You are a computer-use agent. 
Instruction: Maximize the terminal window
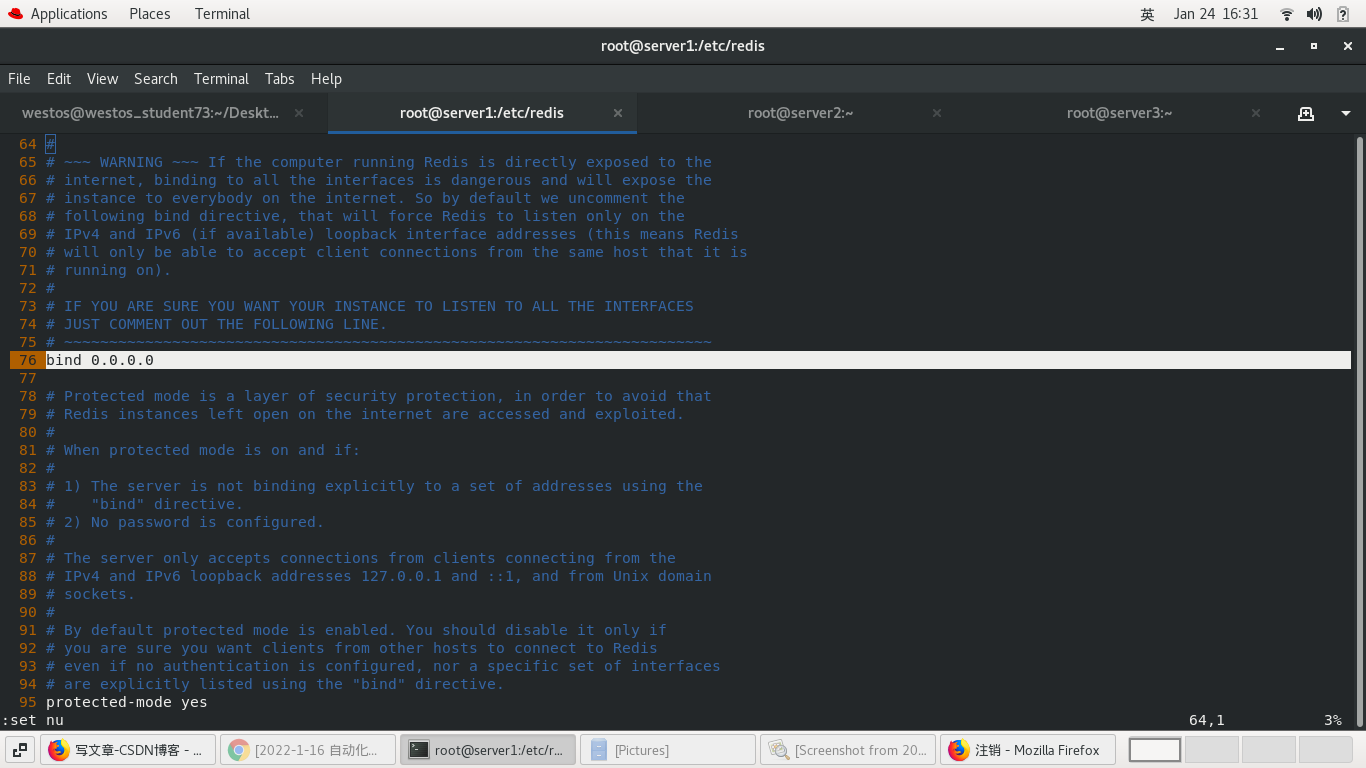point(1314,46)
